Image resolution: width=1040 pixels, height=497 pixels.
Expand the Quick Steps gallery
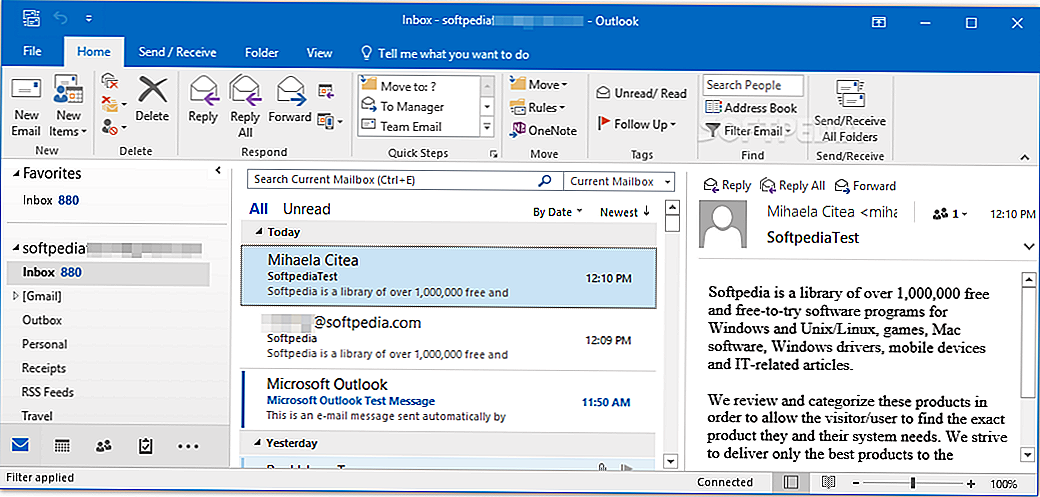[488, 126]
